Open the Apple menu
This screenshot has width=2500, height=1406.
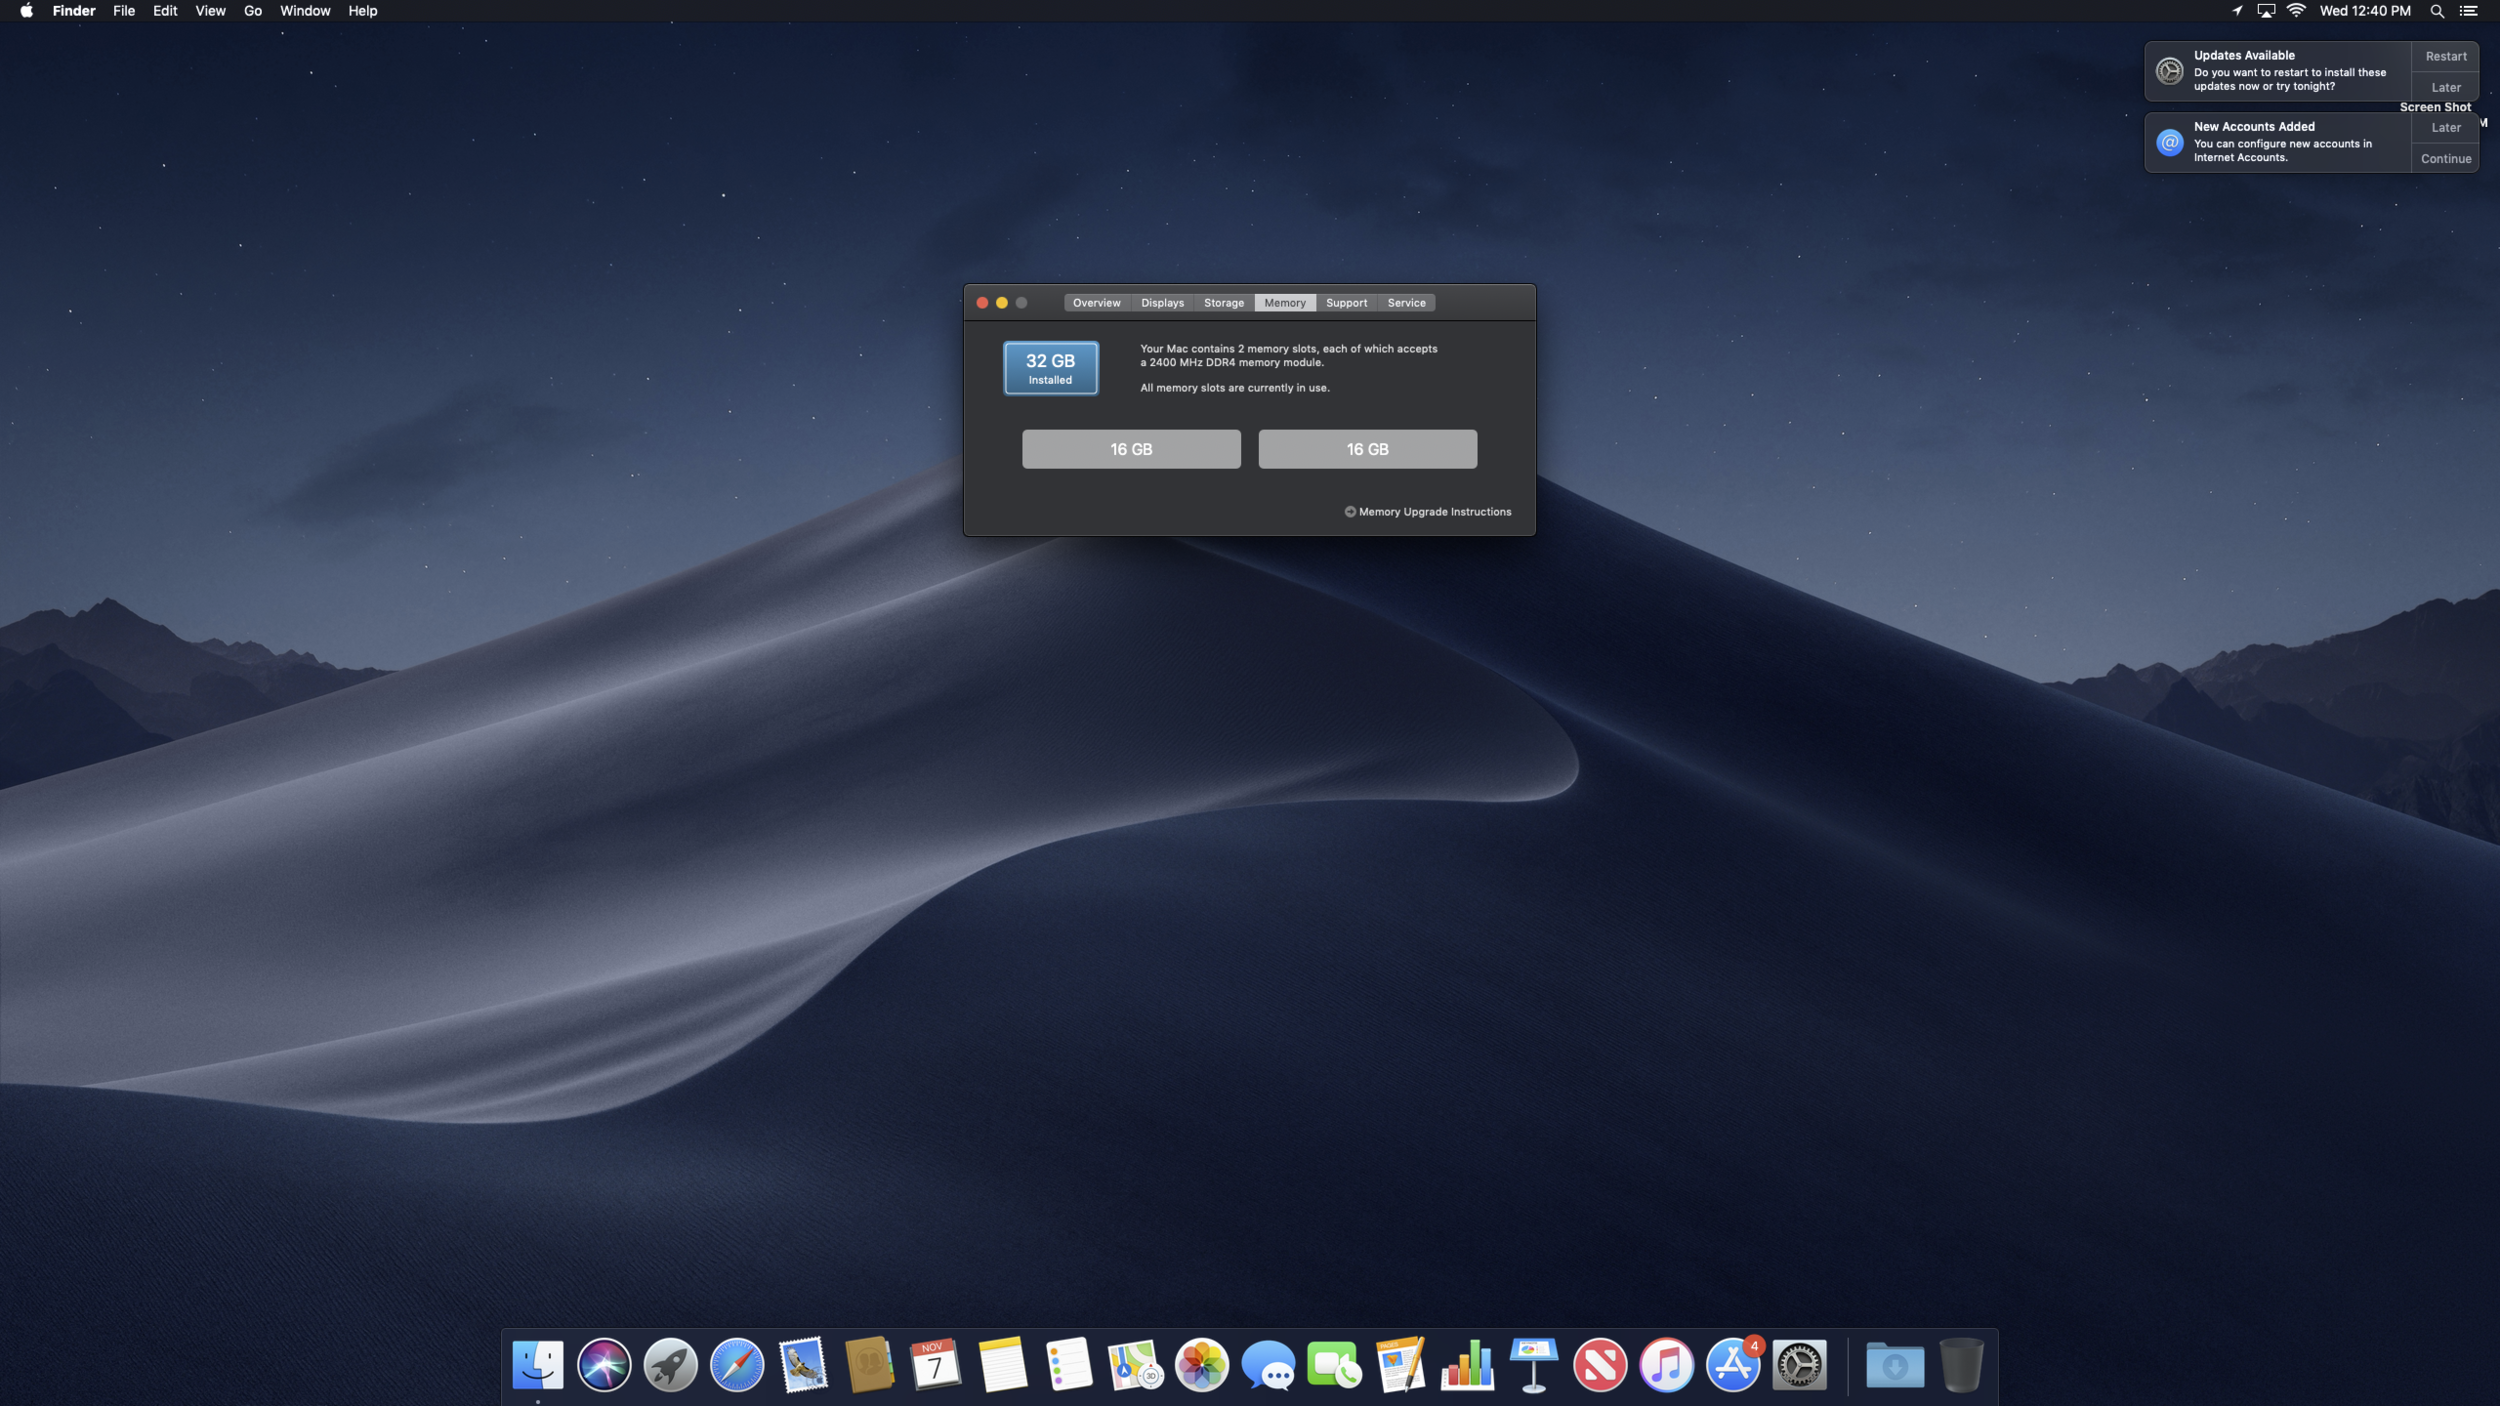pyautogui.click(x=26, y=11)
